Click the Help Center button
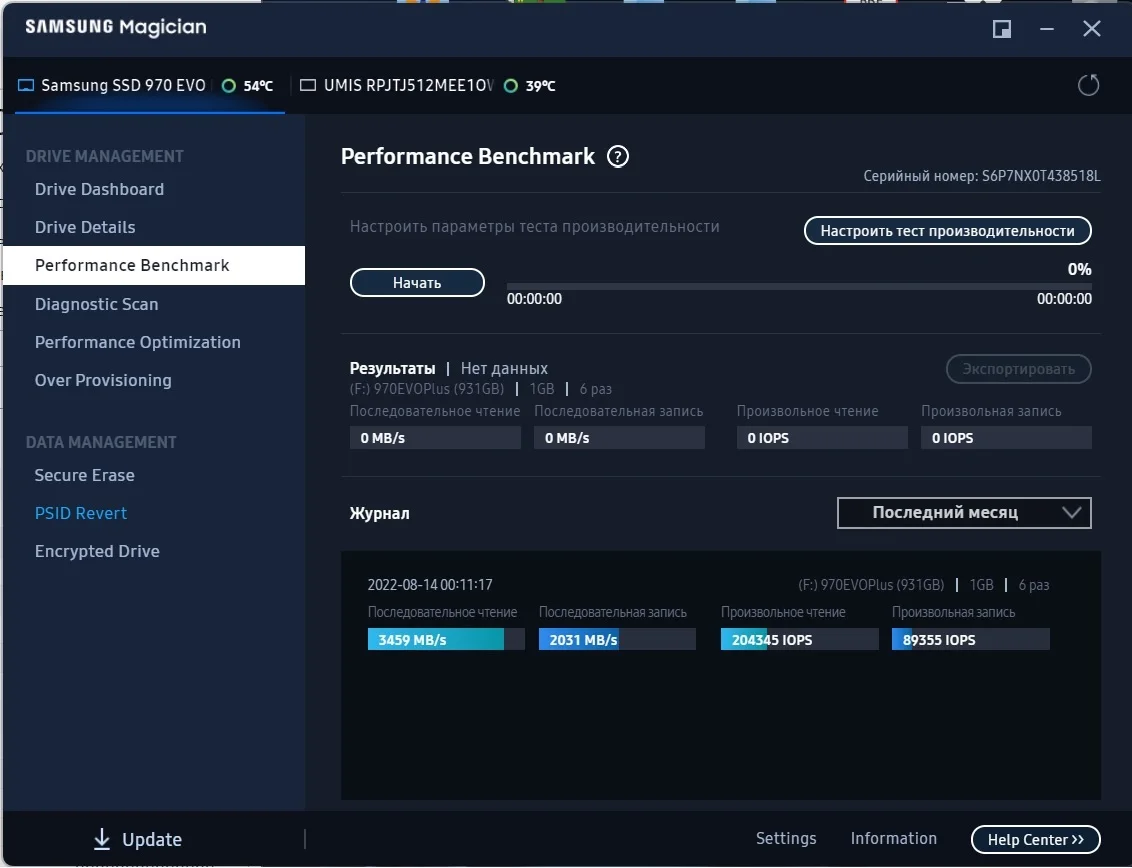The height and width of the screenshot is (868, 1132). coord(1035,839)
